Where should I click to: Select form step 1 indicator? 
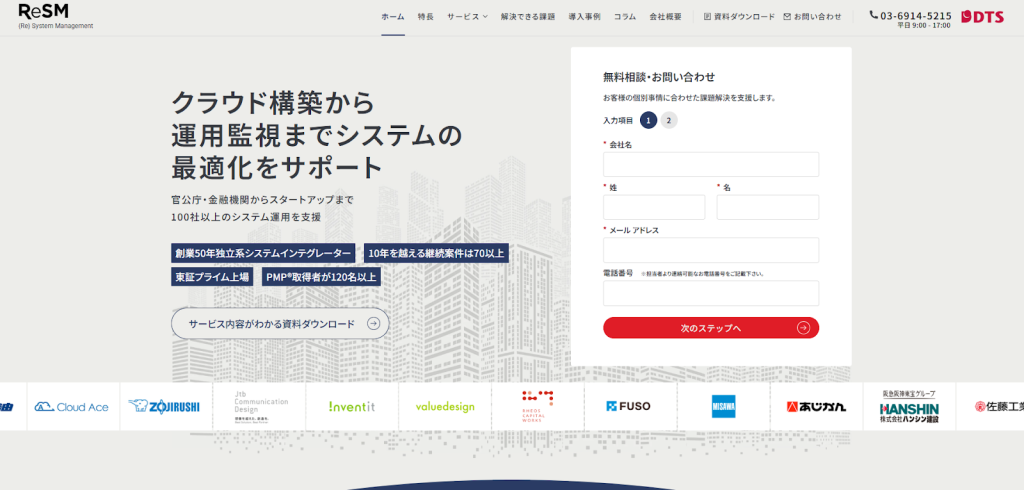pos(649,120)
